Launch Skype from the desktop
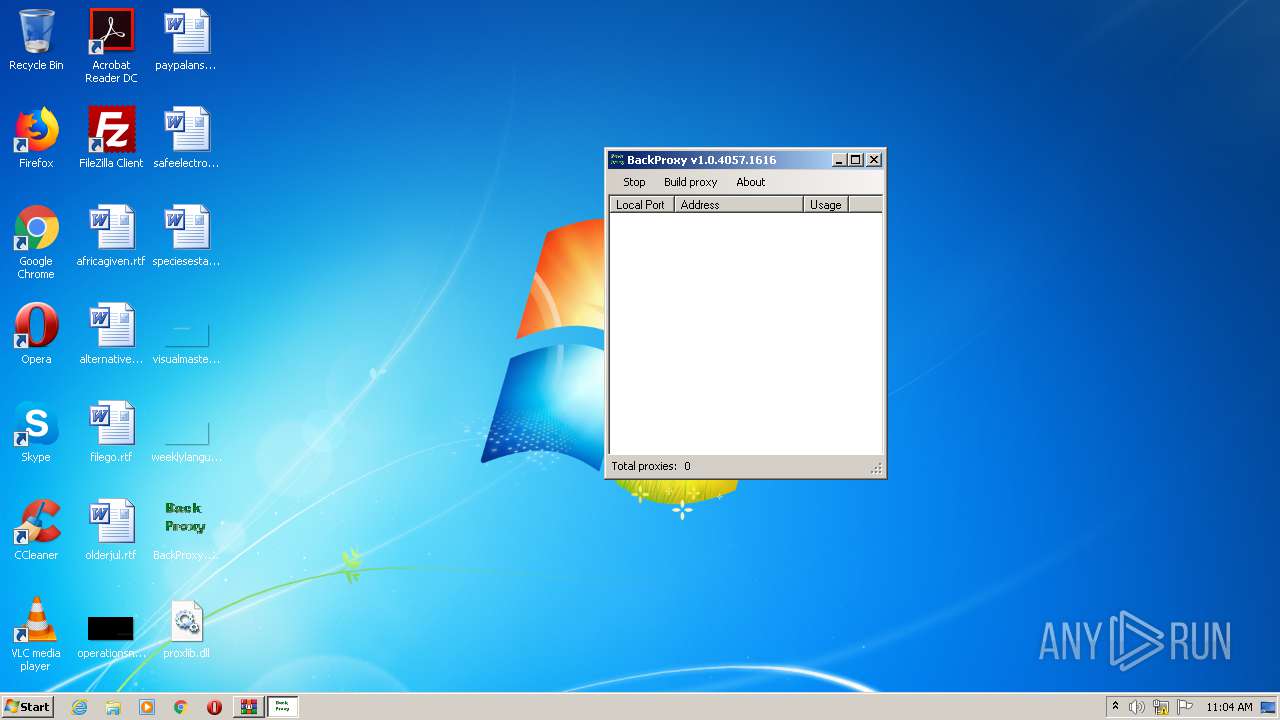 coord(36,432)
